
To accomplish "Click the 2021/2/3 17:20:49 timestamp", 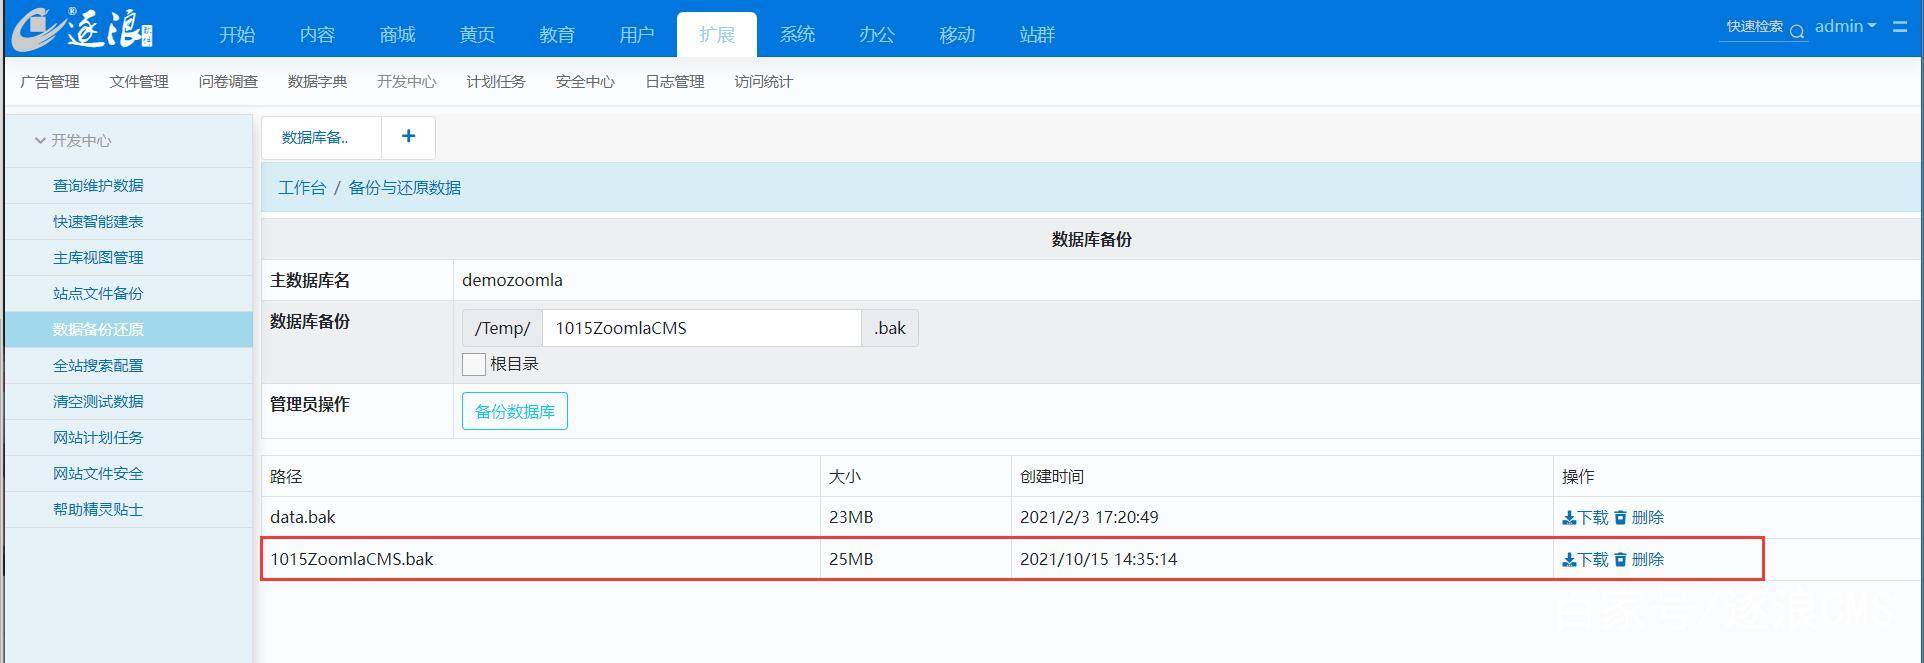I will 1089,518.
